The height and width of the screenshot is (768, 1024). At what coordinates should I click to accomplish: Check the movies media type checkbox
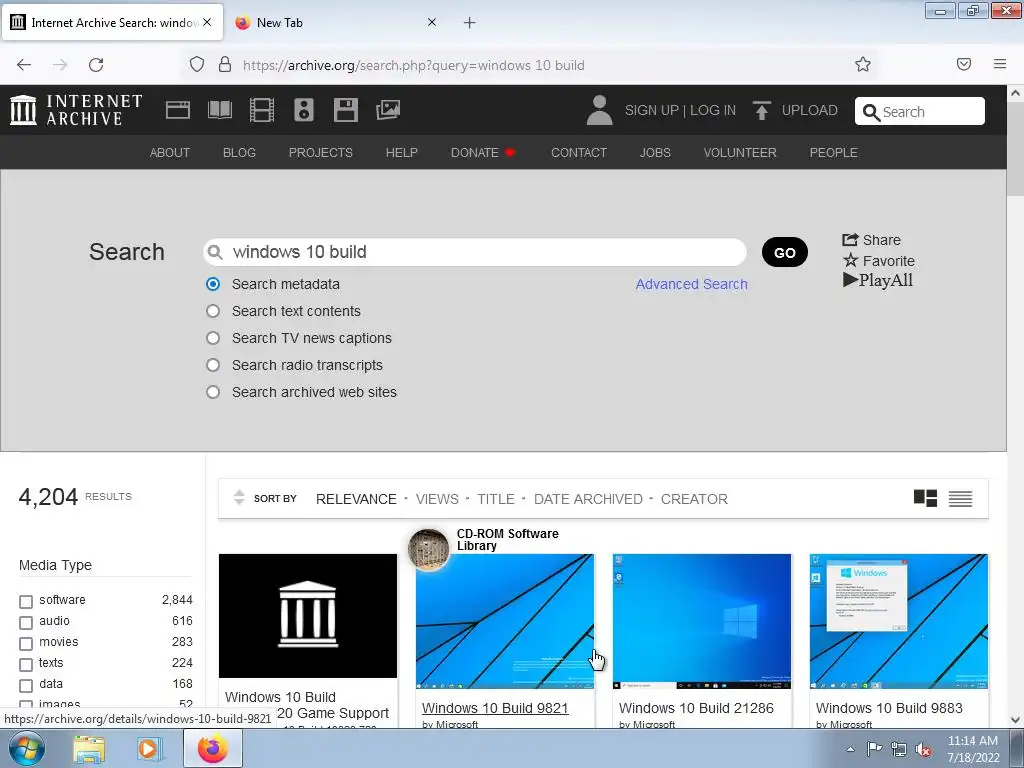tap(26, 643)
